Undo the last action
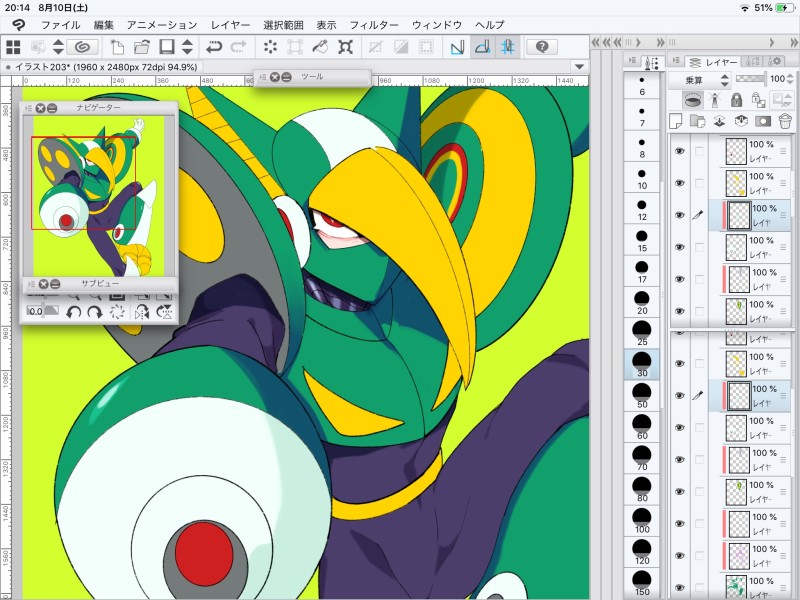The image size is (800, 600). [x=214, y=47]
